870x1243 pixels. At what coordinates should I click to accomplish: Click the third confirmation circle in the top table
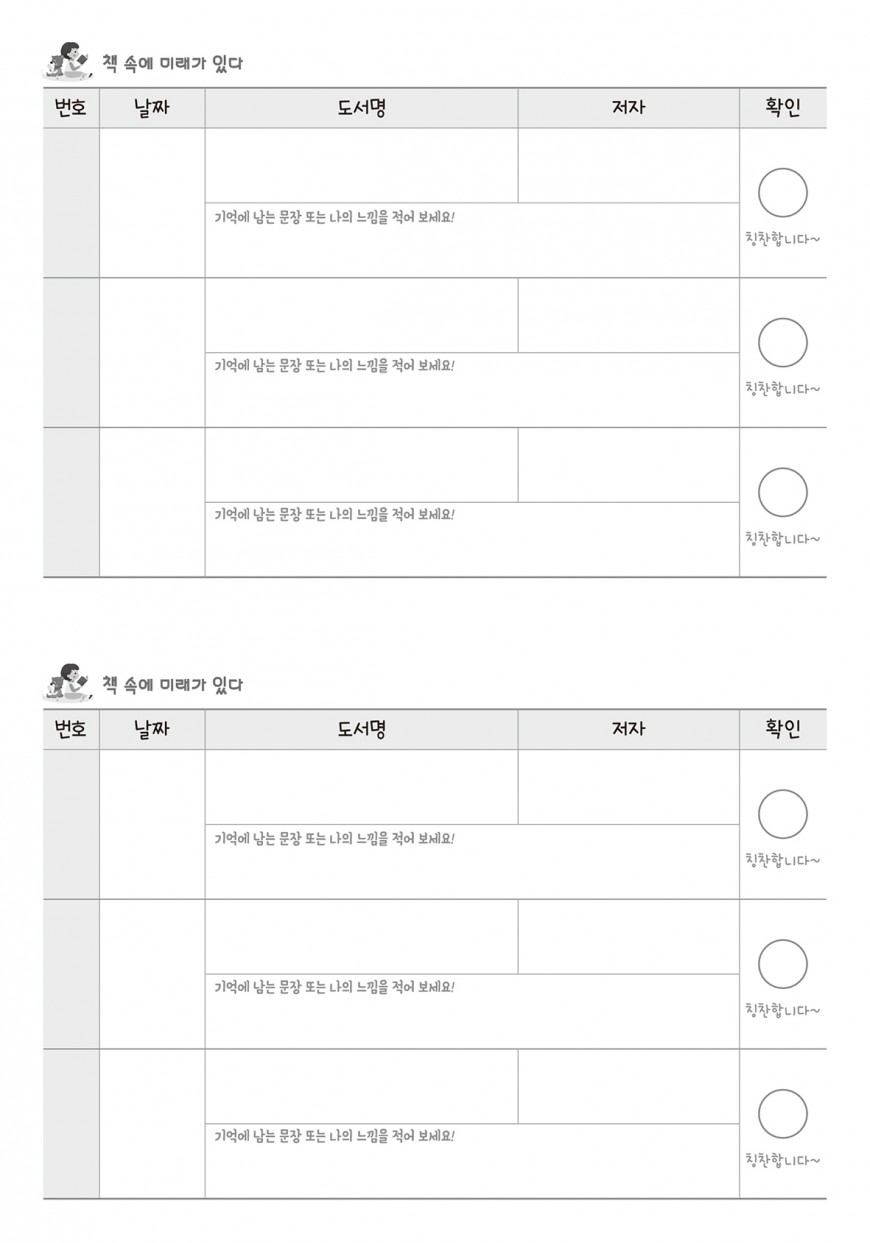[783, 493]
